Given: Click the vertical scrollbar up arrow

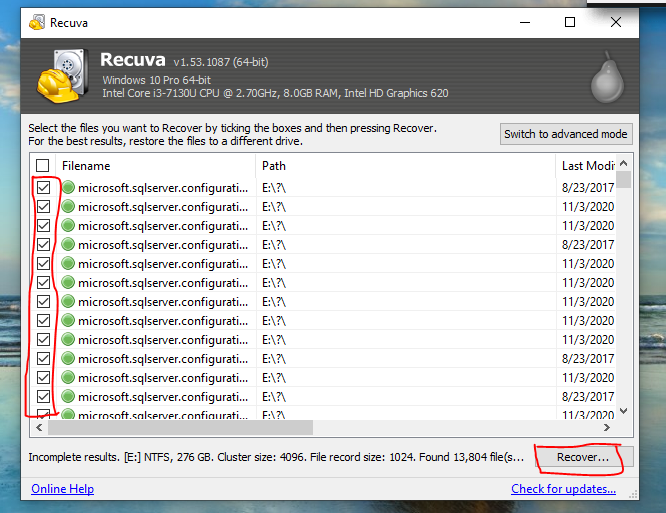Looking at the screenshot, I should click(624, 163).
